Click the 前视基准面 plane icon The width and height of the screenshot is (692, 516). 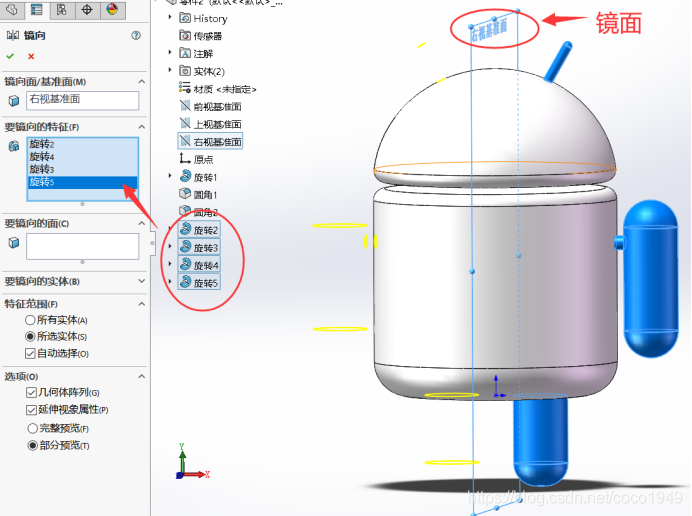coord(185,105)
